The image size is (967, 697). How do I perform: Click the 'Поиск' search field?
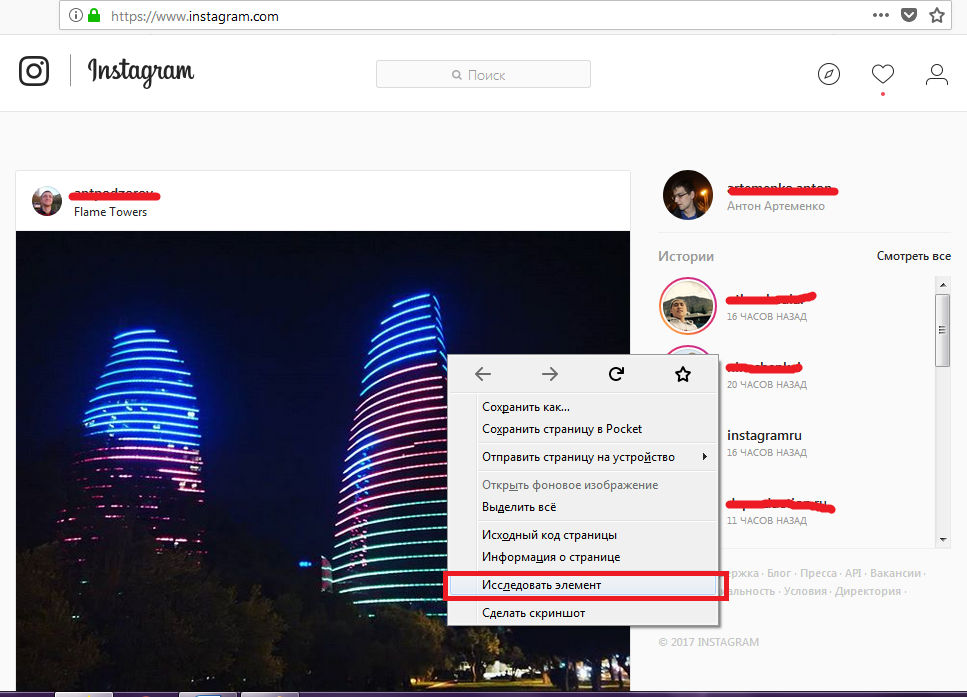pyautogui.click(x=483, y=75)
